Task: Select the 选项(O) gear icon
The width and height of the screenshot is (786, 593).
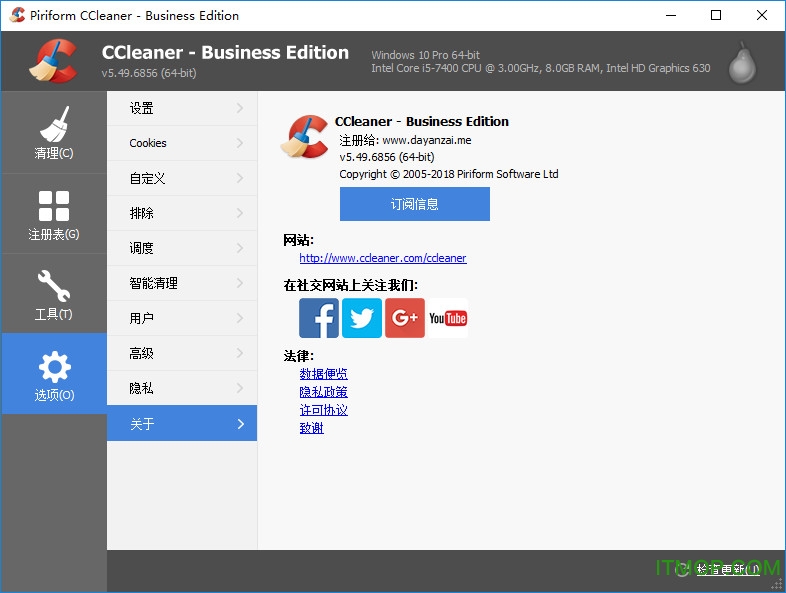Action: 54,367
